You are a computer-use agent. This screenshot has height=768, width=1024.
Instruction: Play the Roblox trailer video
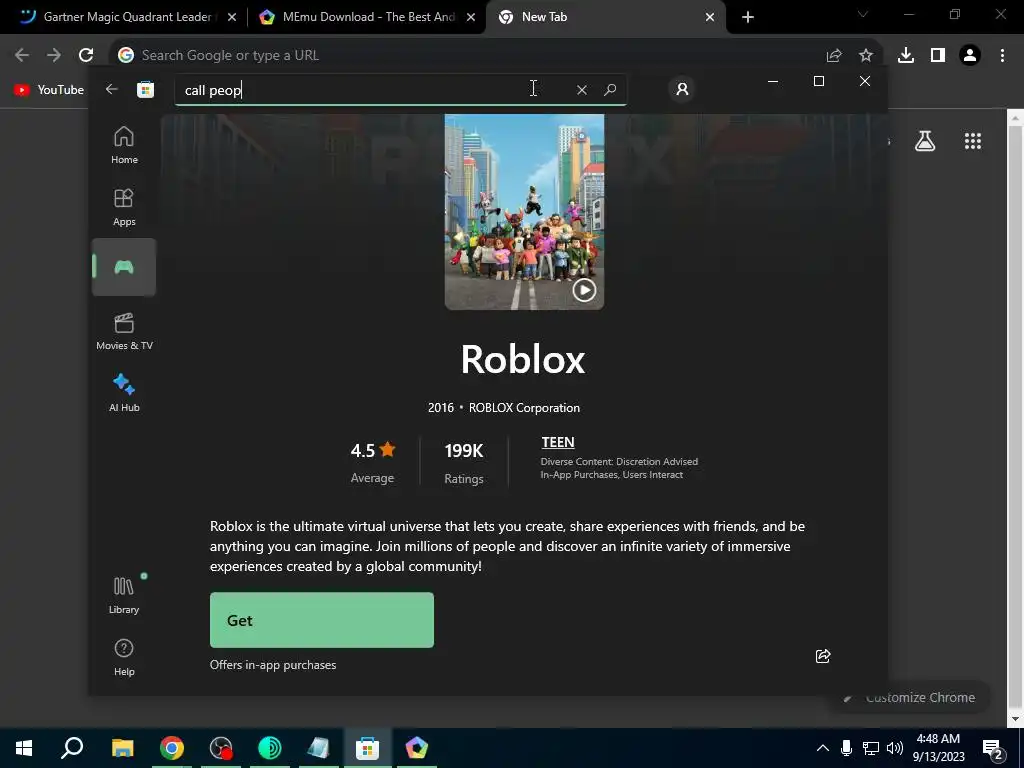(584, 290)
